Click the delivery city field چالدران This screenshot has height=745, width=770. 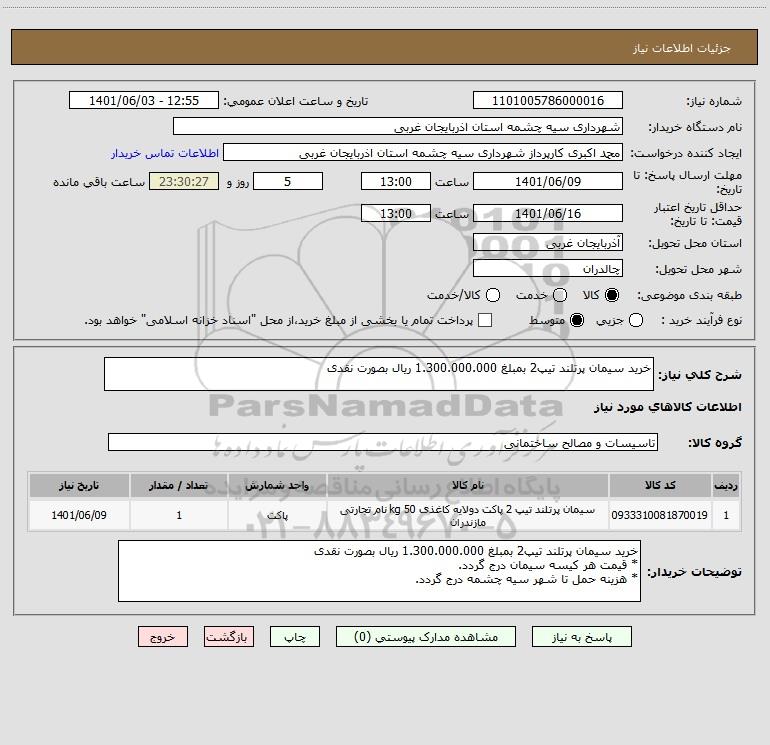pyautogui.click(x=548, y=269)
